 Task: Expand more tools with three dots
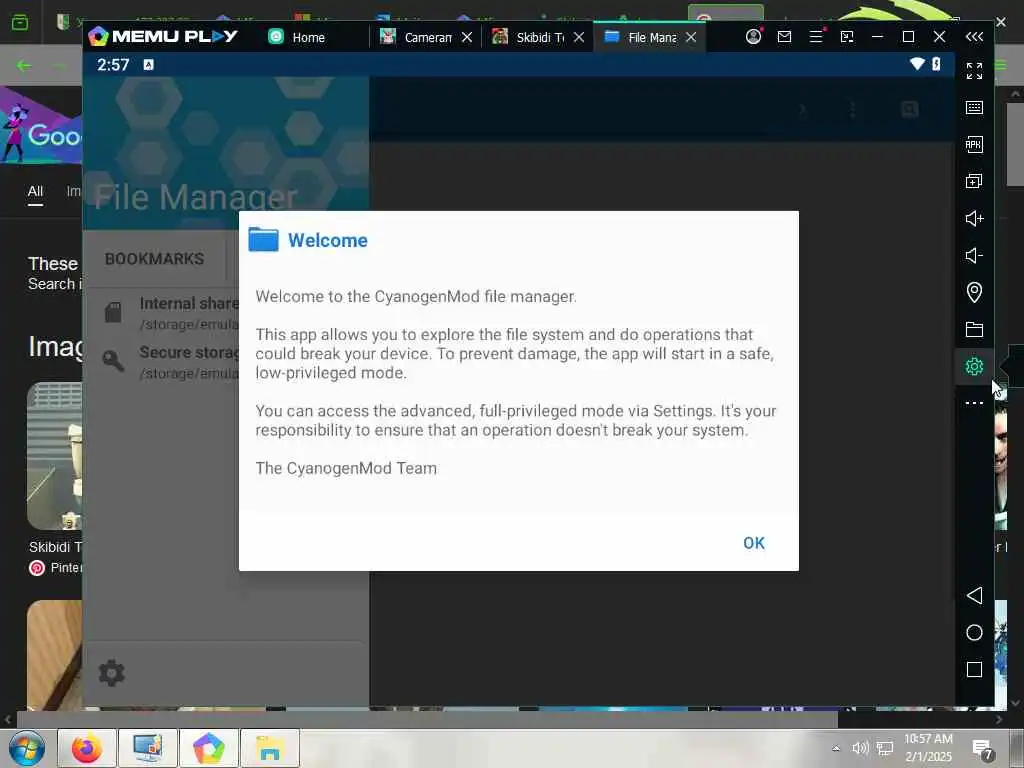coord(974,403)
